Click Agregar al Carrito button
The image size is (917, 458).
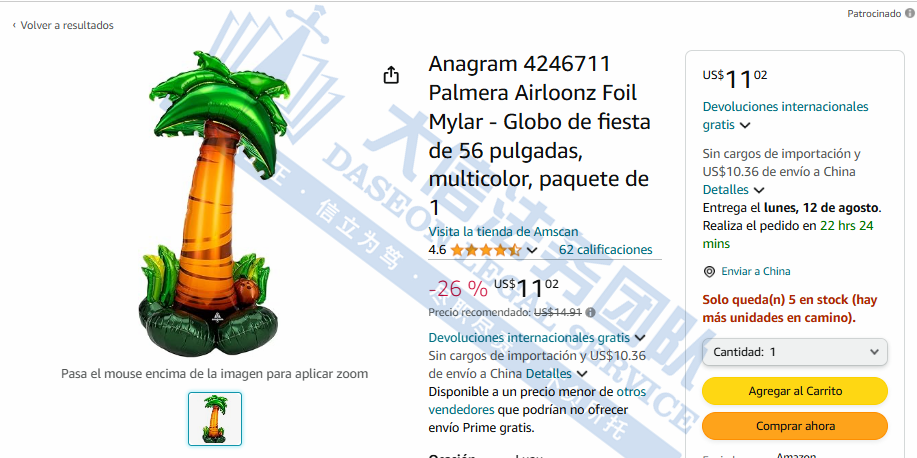795,391
